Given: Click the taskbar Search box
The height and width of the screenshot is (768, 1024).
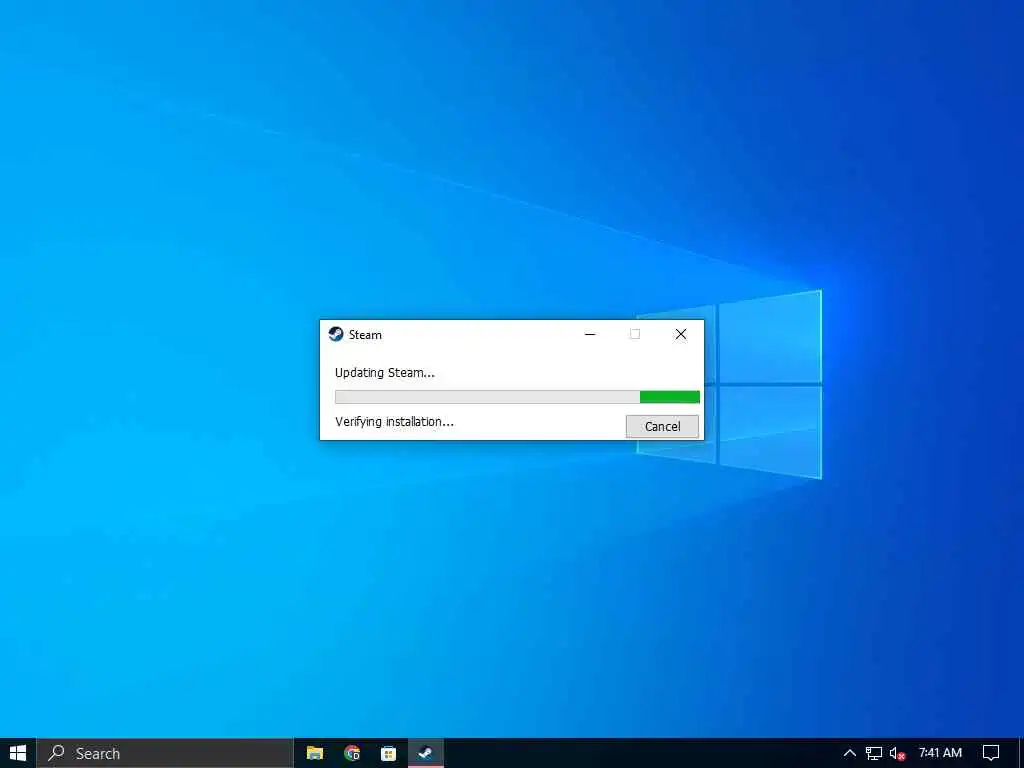Looking at the screenshot, I should [165, 753].
